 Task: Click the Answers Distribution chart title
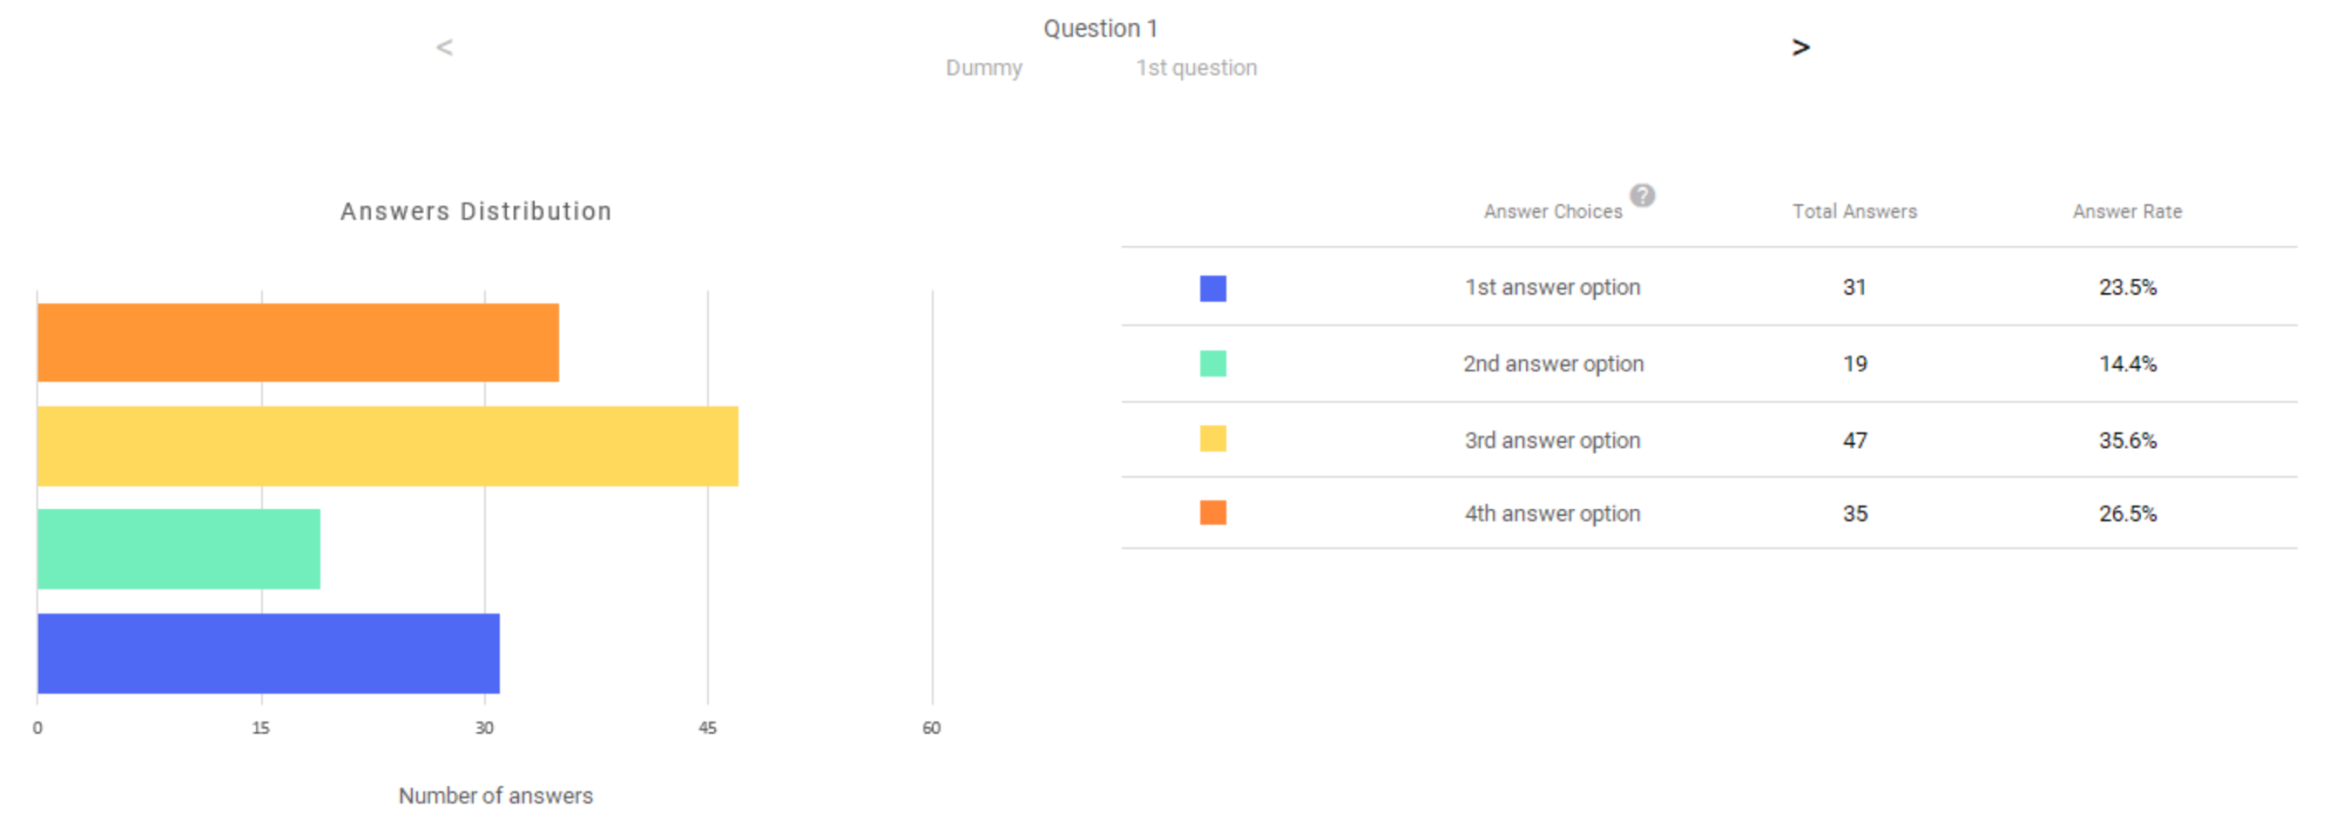476,212
